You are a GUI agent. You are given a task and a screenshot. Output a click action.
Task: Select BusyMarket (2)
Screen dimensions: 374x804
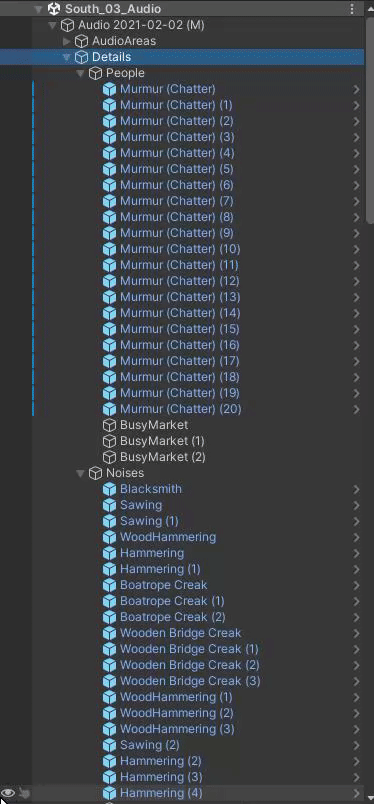click(x=163, y=457)
